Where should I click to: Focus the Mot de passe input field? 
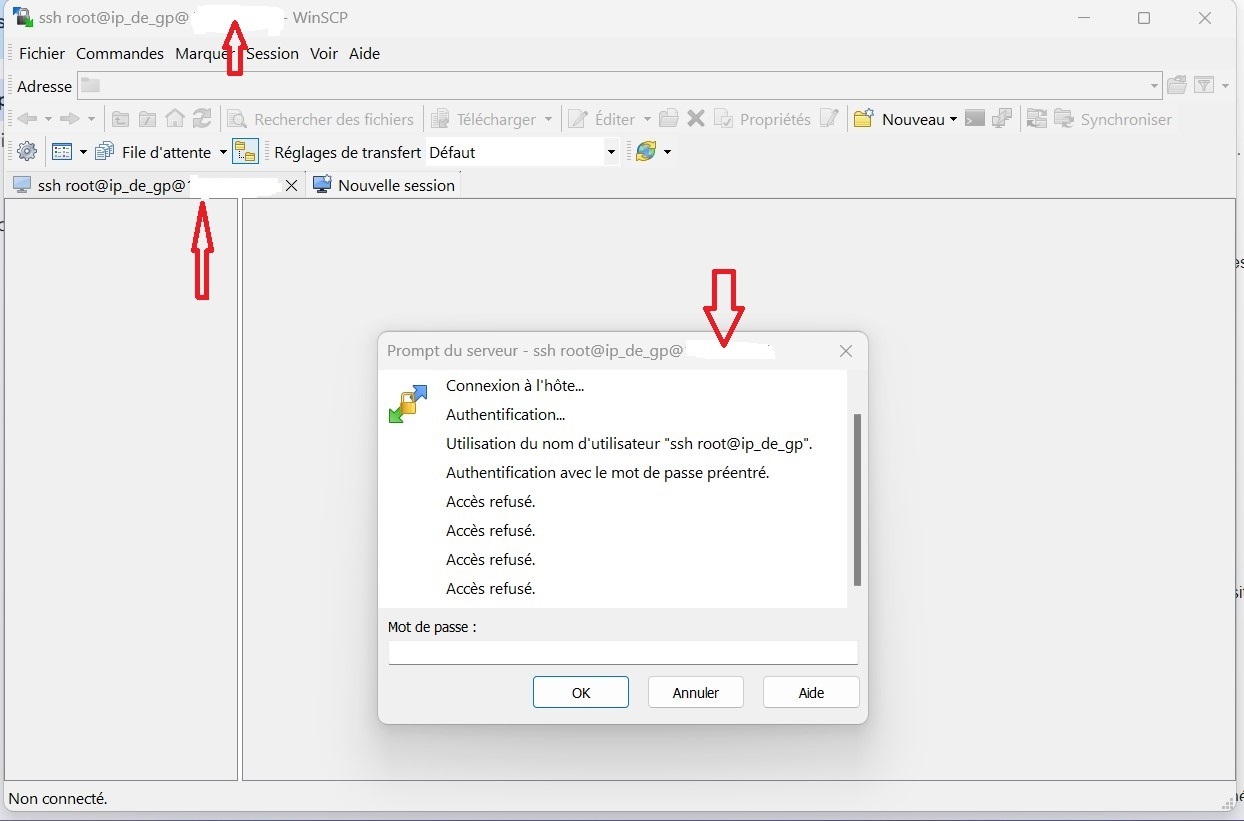point(623,652)
